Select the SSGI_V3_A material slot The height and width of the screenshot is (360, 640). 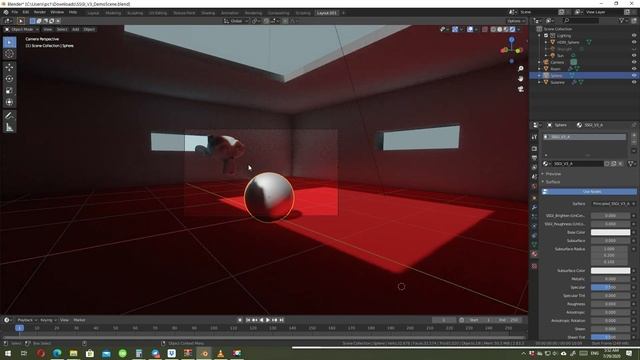tap(584, 137)
